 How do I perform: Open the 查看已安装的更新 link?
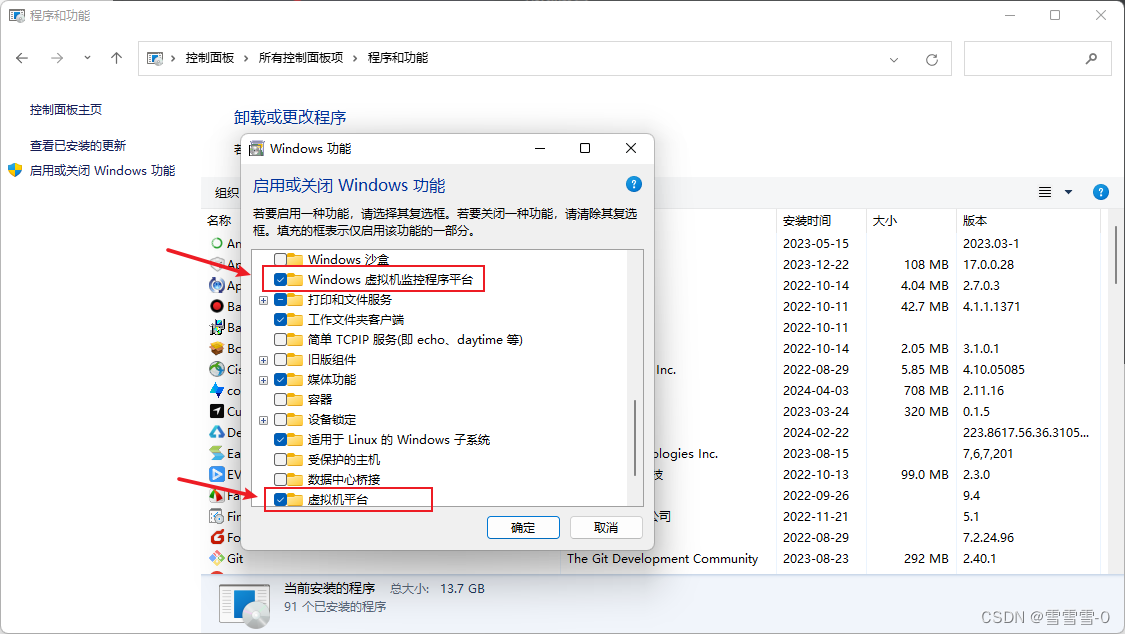click(77, 146)
